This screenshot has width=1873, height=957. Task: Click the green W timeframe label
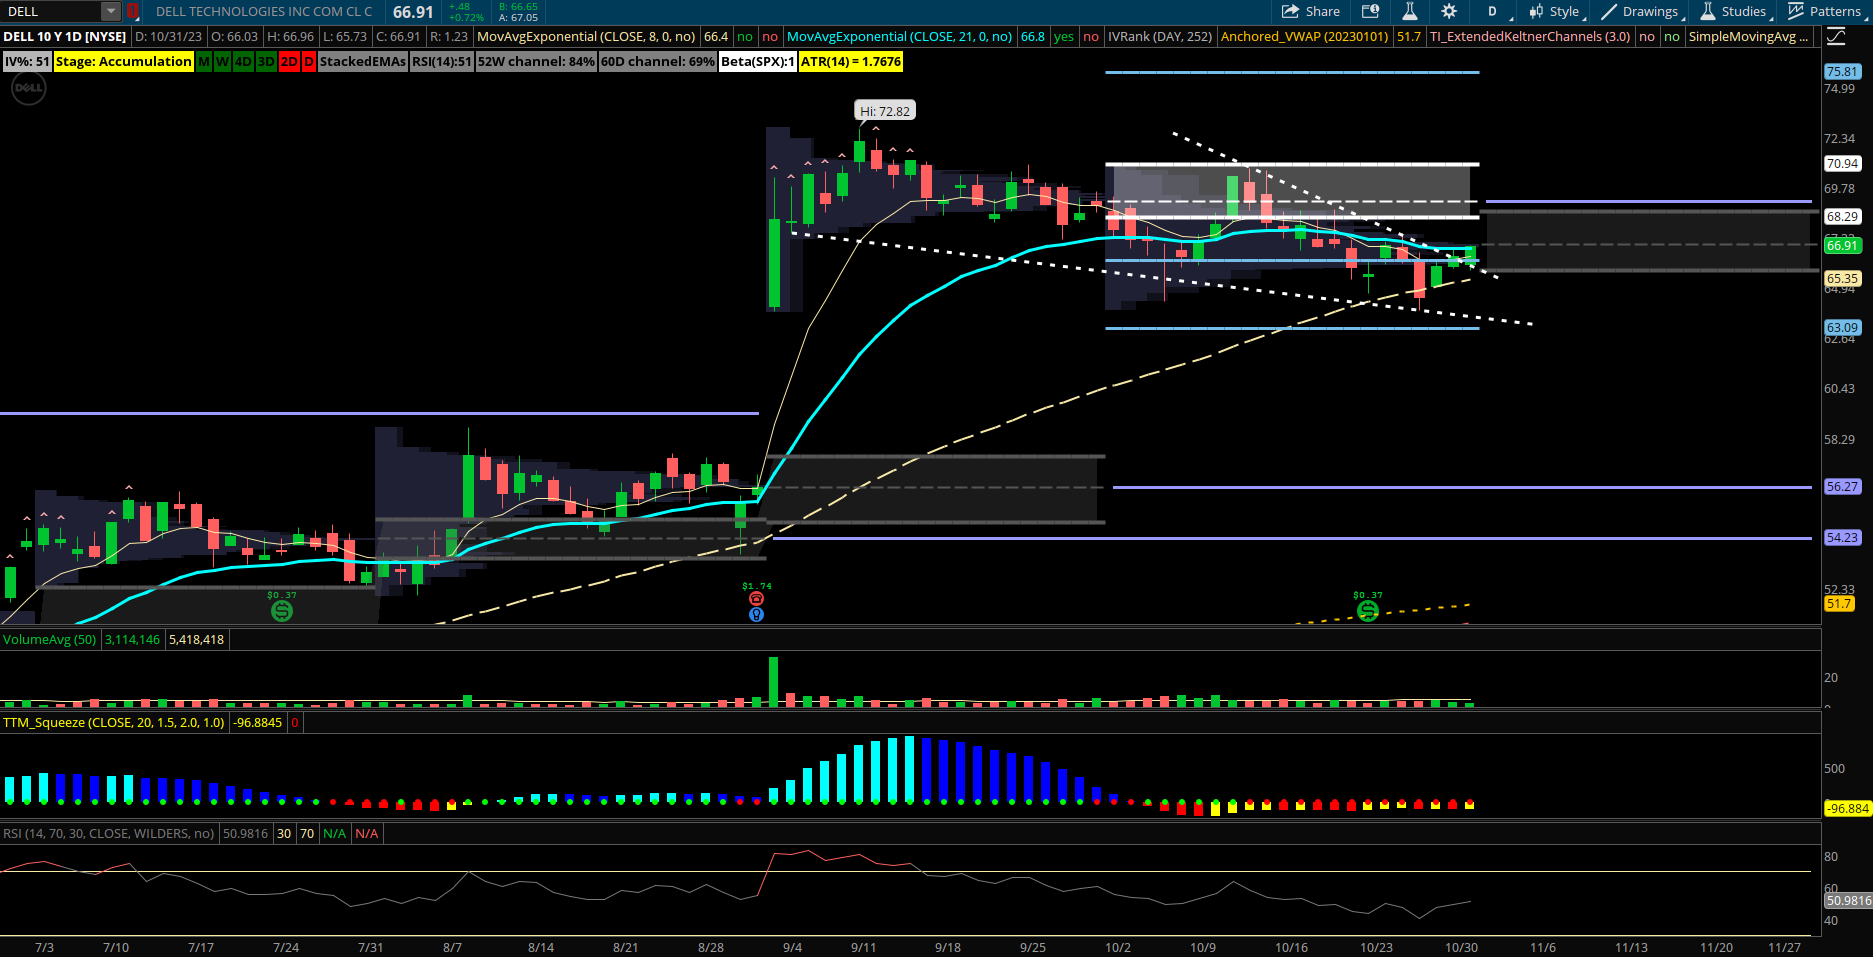[223, 62]
